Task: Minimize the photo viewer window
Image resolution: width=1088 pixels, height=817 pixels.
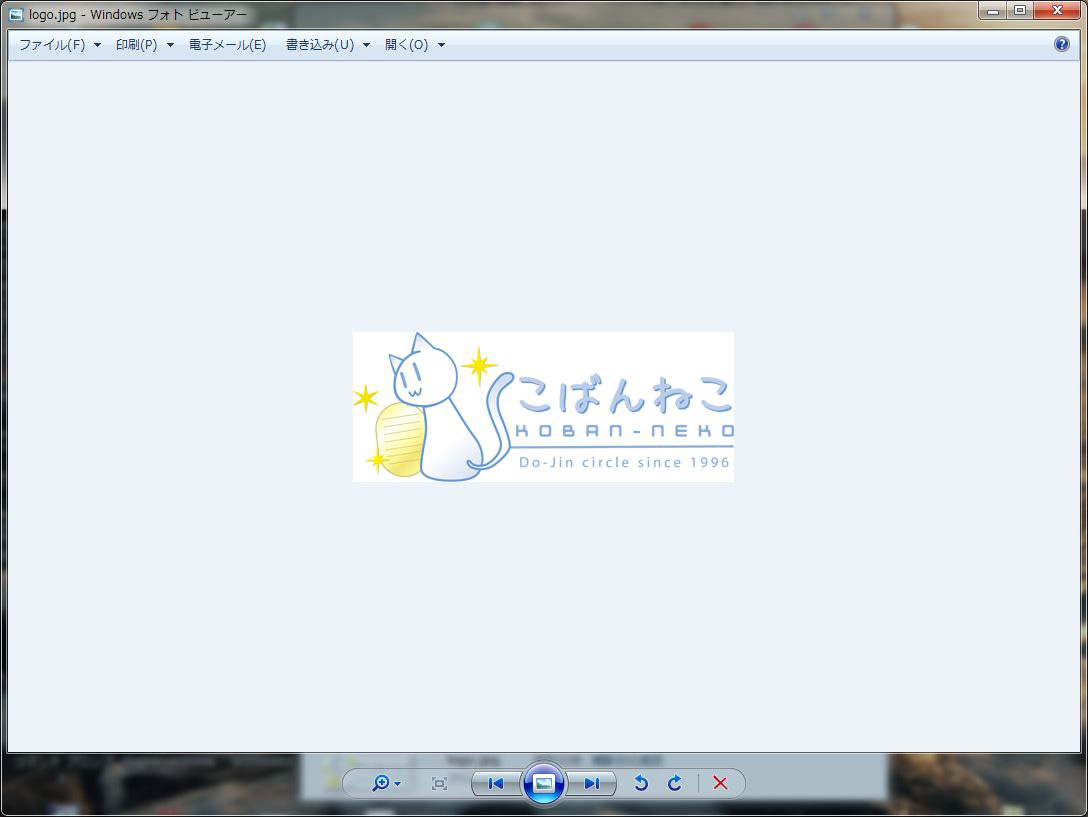Action: 993,10
